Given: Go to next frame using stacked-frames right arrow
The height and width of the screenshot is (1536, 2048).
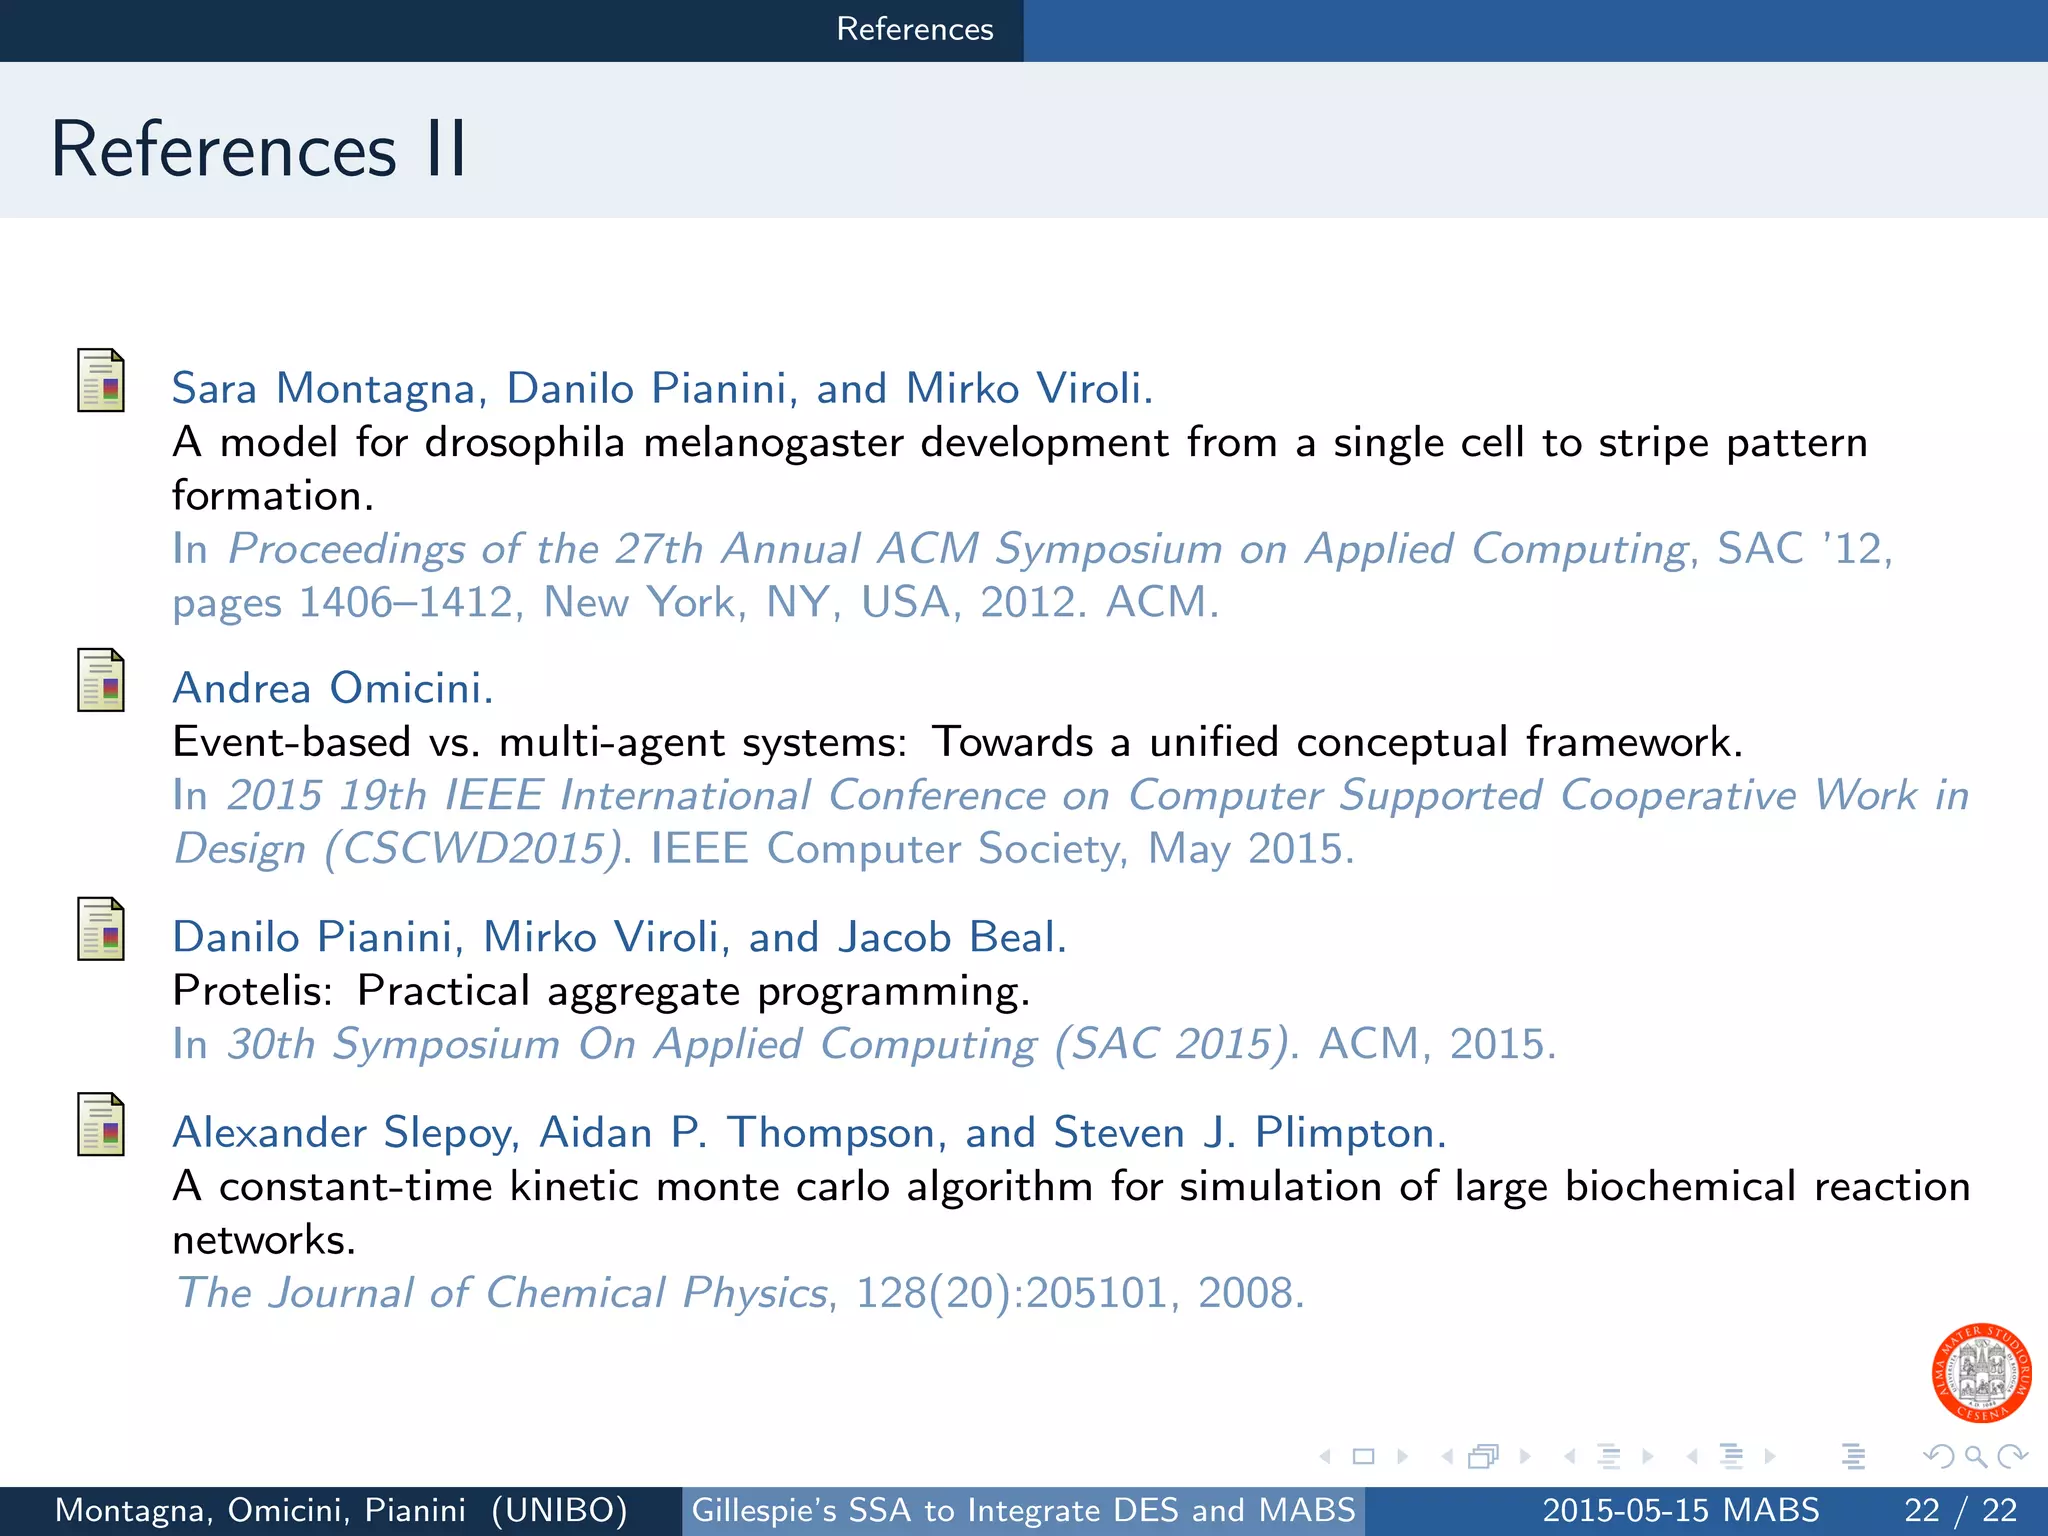Looking at the screenshot, I should click(1524, 1457).
